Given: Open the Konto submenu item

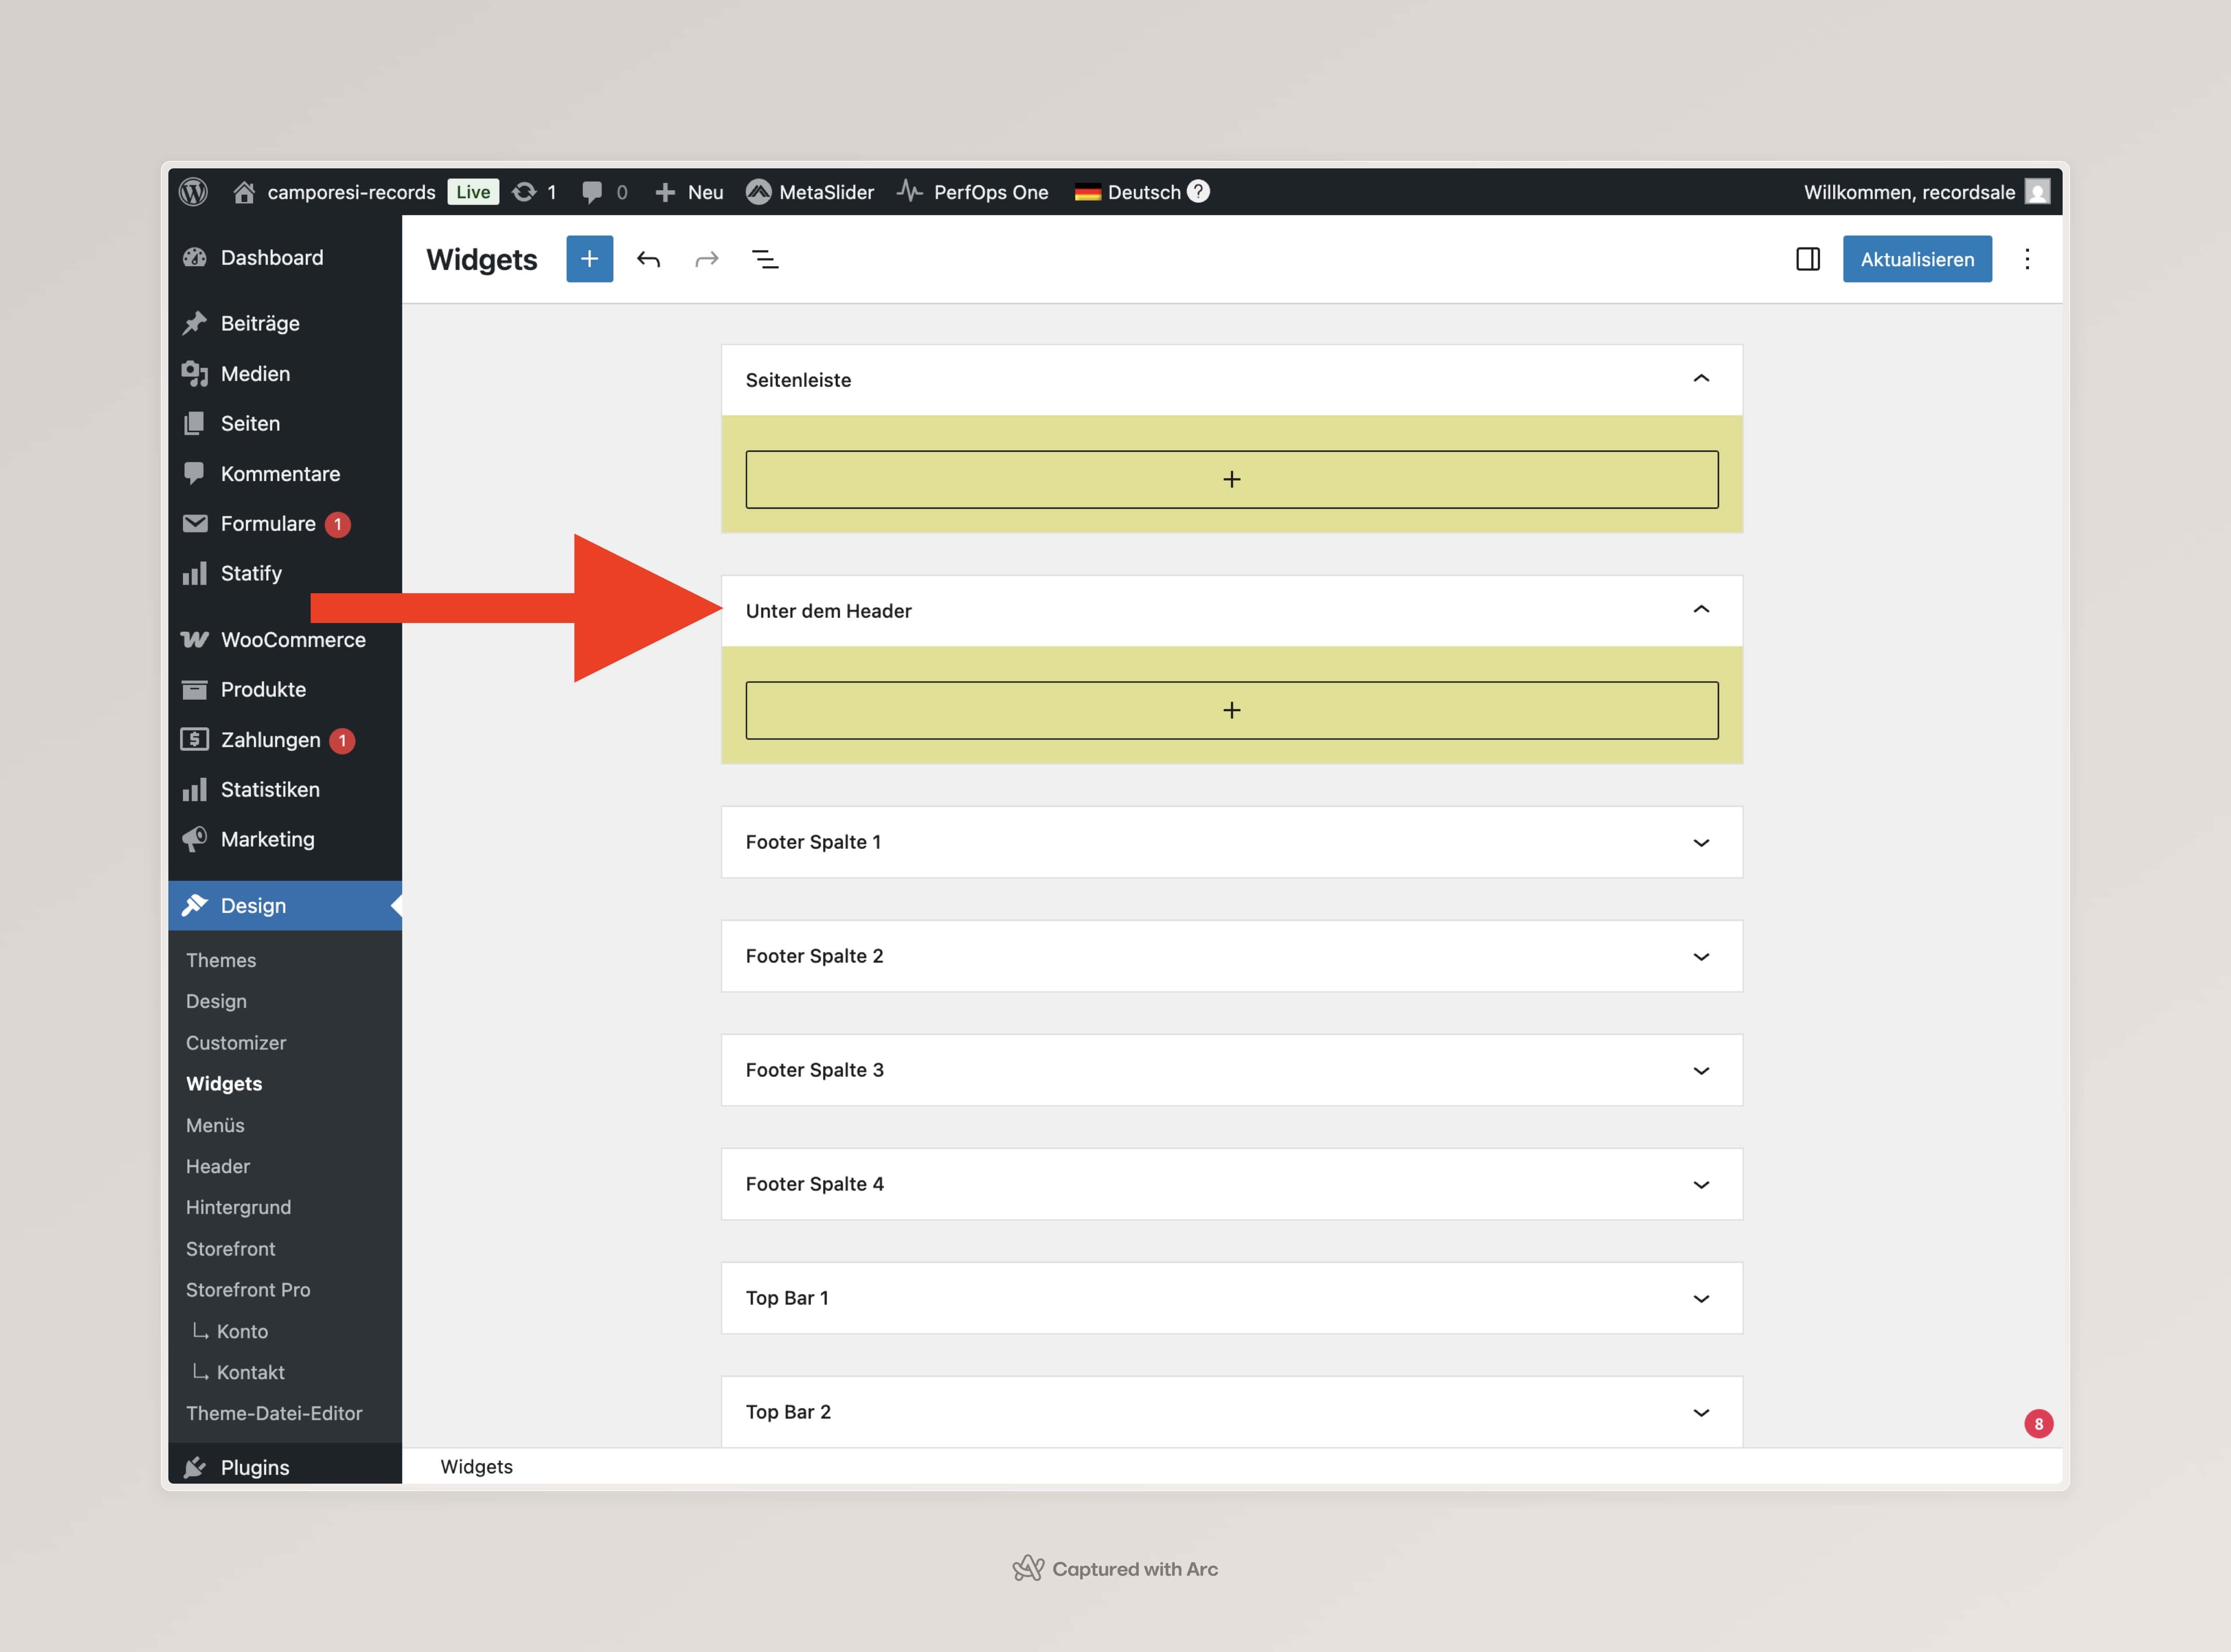Looking at the screenshot, I should click(x=242, y=1331).
